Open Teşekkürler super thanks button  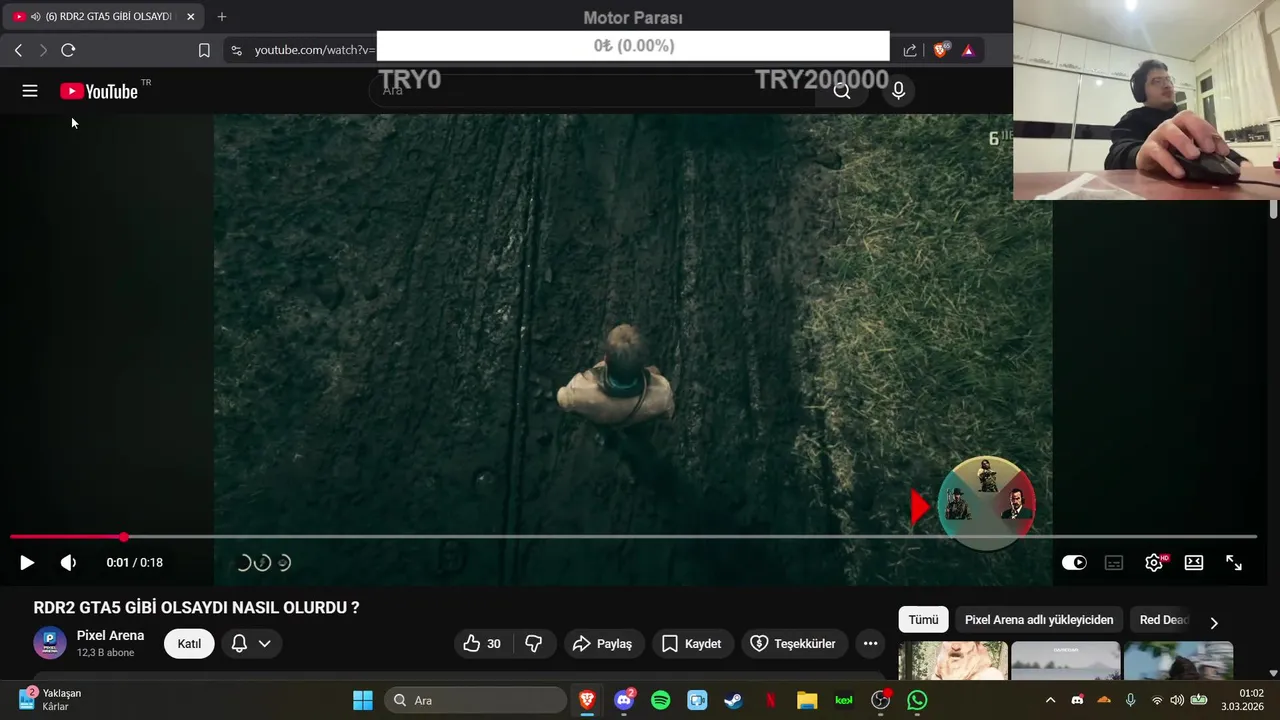pos(793,644)
